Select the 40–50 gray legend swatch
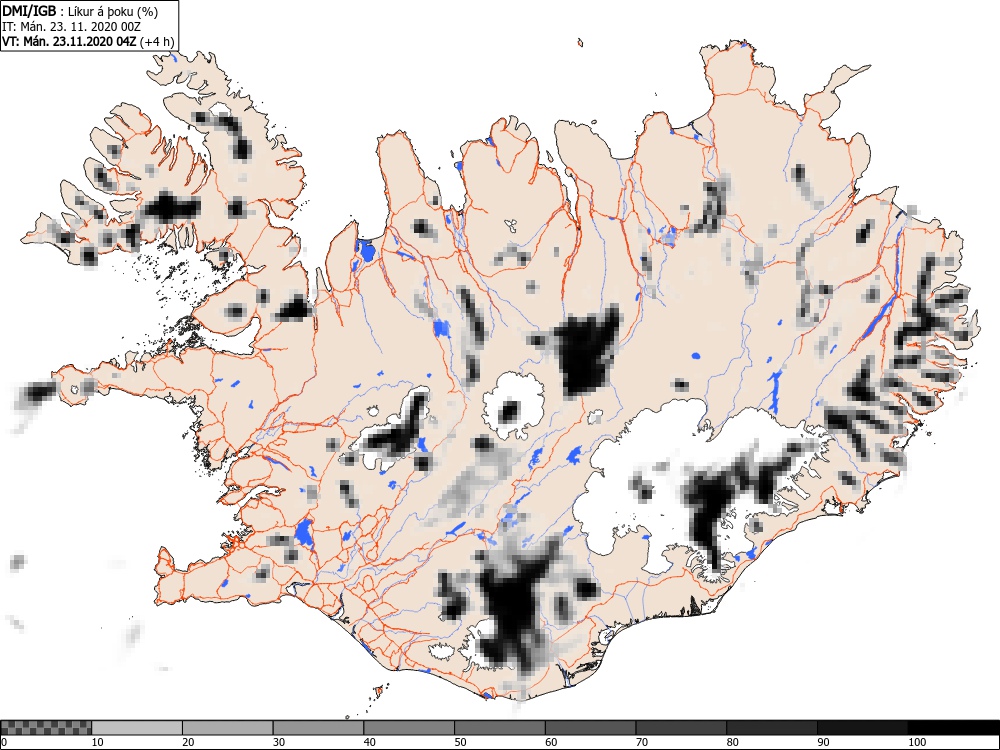Viewport: 1000px width, 750px height. (409, 728)
